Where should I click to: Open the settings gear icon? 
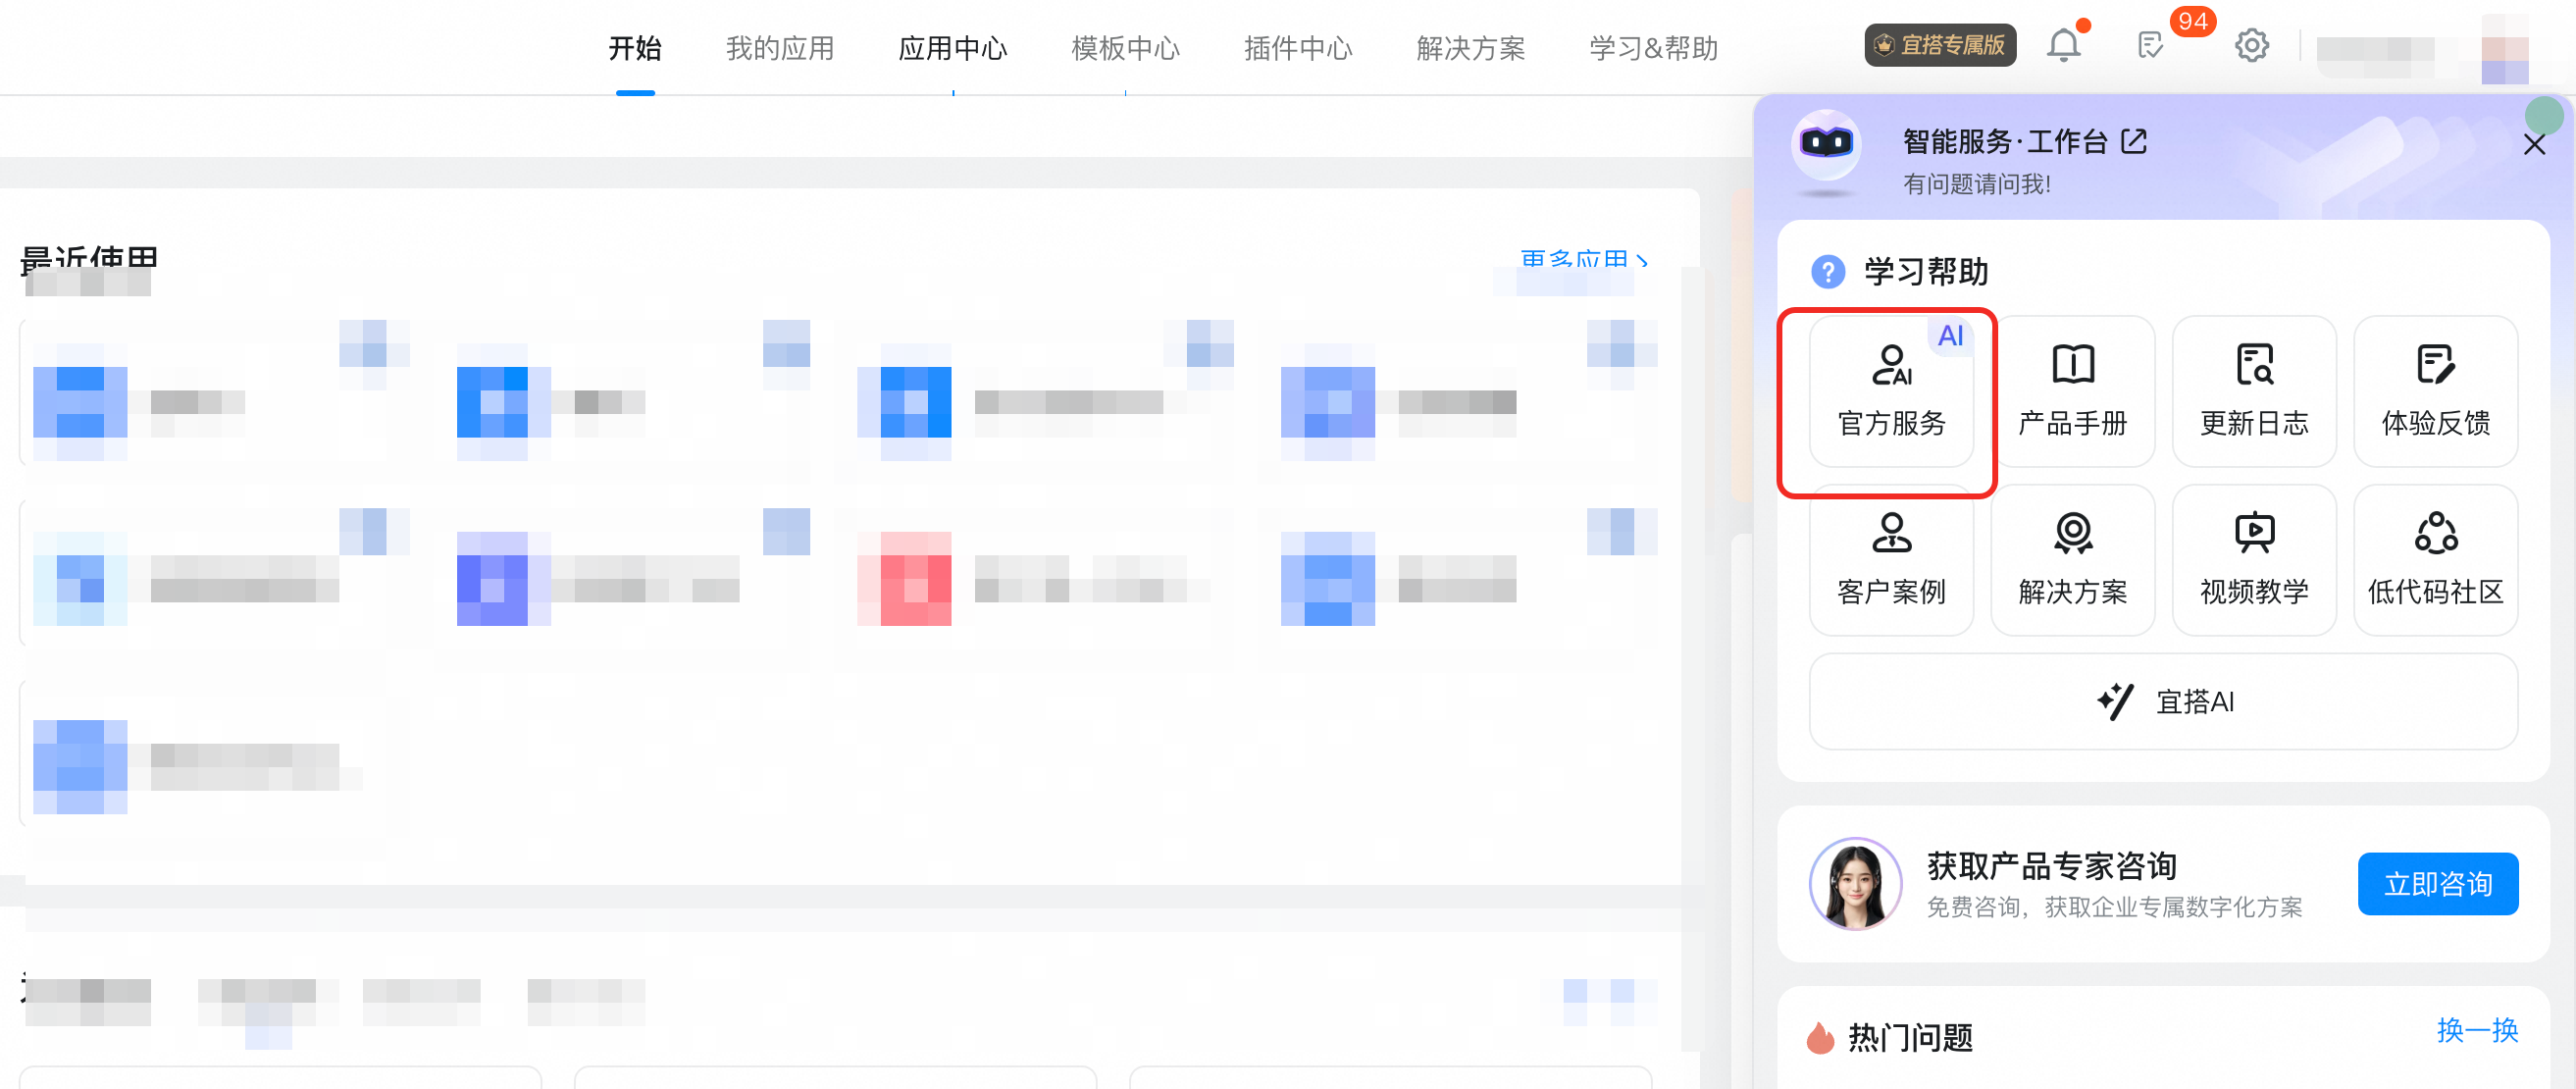[x=2251, y=46]
